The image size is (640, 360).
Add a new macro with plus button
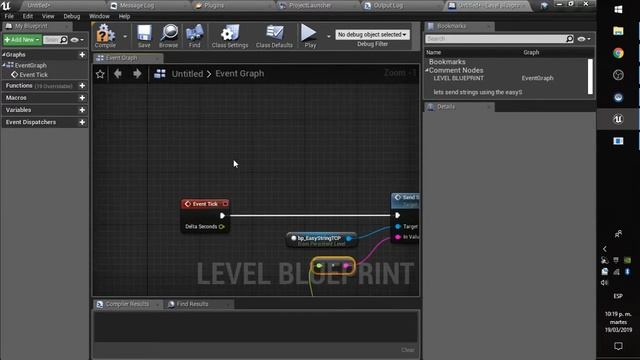[82, 98]
